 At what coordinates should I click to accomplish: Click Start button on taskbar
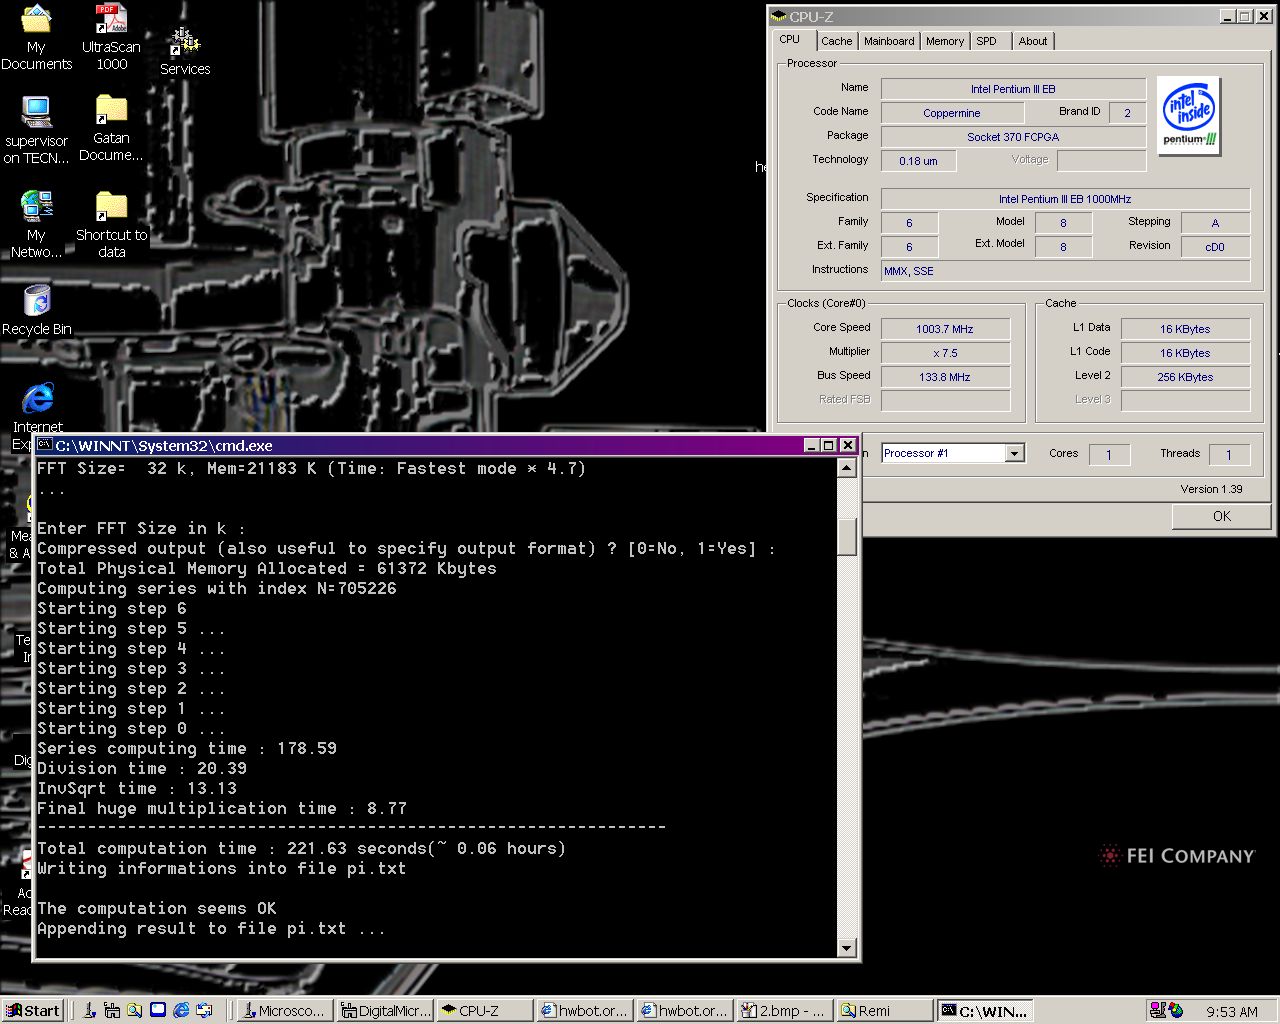[x=33, y=1011]
